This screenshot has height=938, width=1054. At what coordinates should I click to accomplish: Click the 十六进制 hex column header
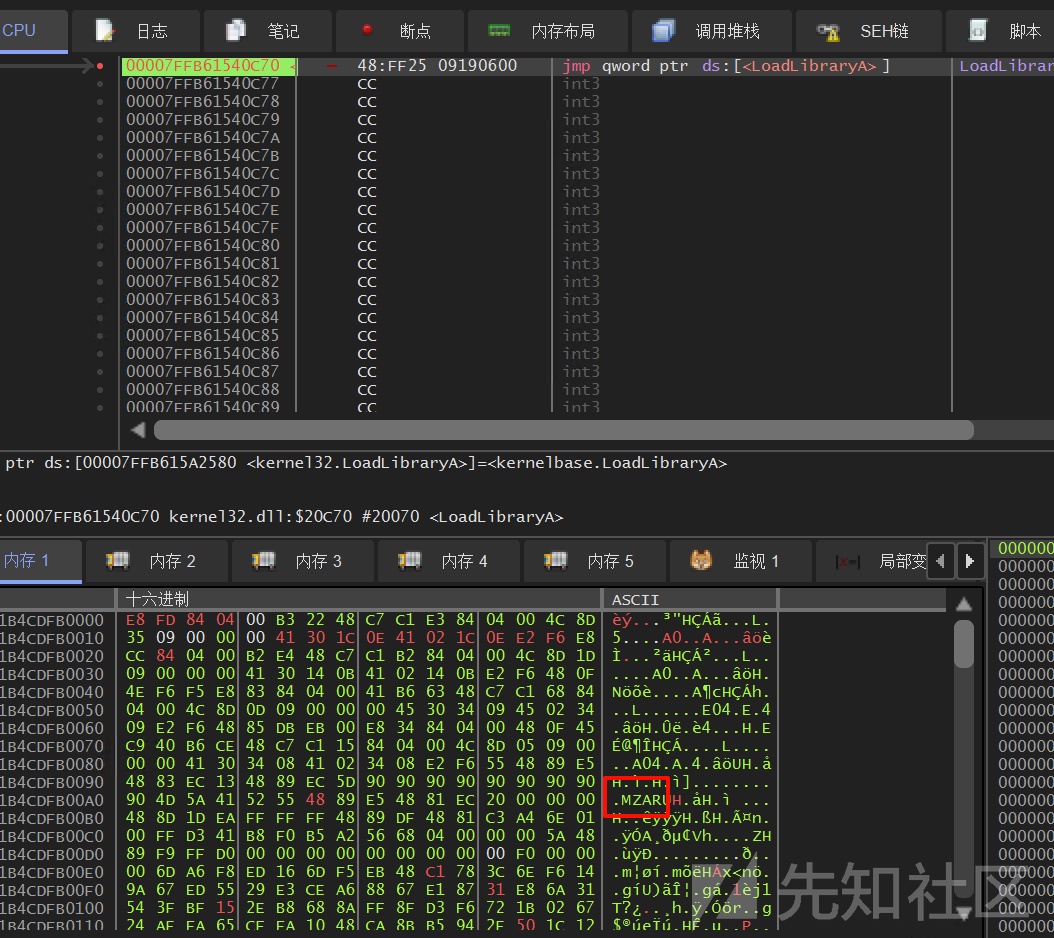(x=358, y=599)
